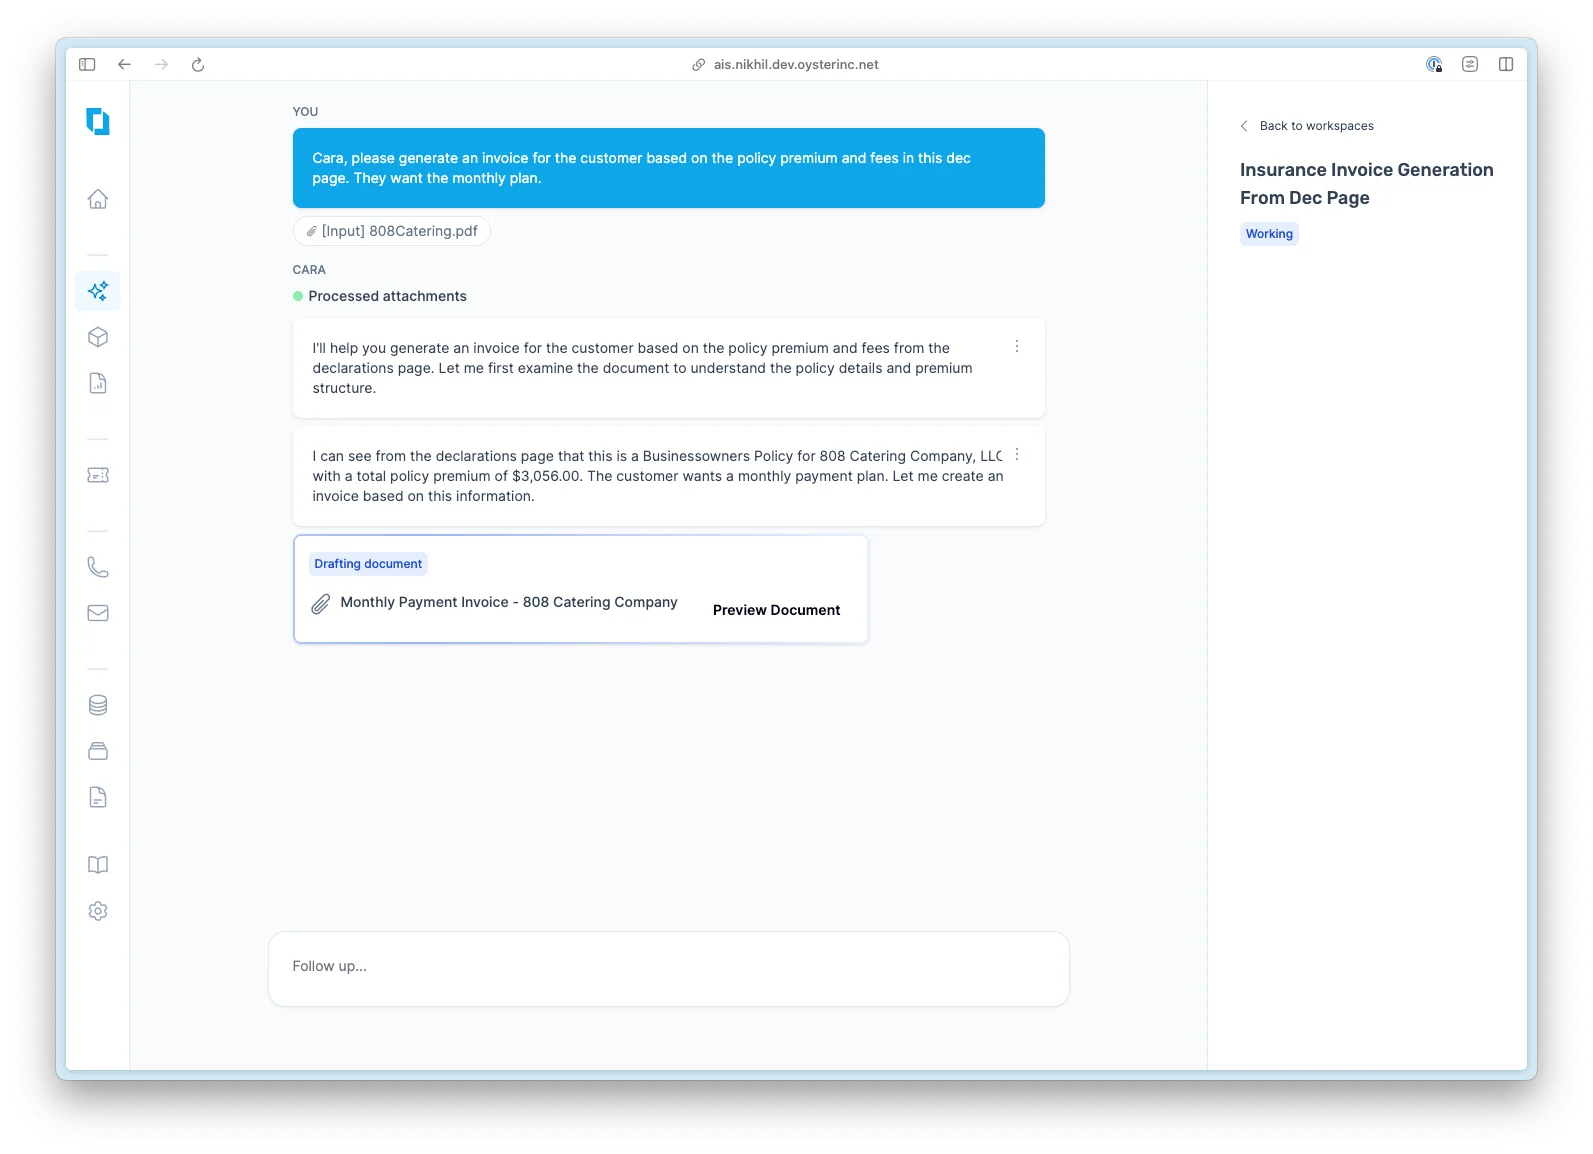The image size is (1593, 1154).
Task: Click the link icon in address bar
Action: pos(699,64)
